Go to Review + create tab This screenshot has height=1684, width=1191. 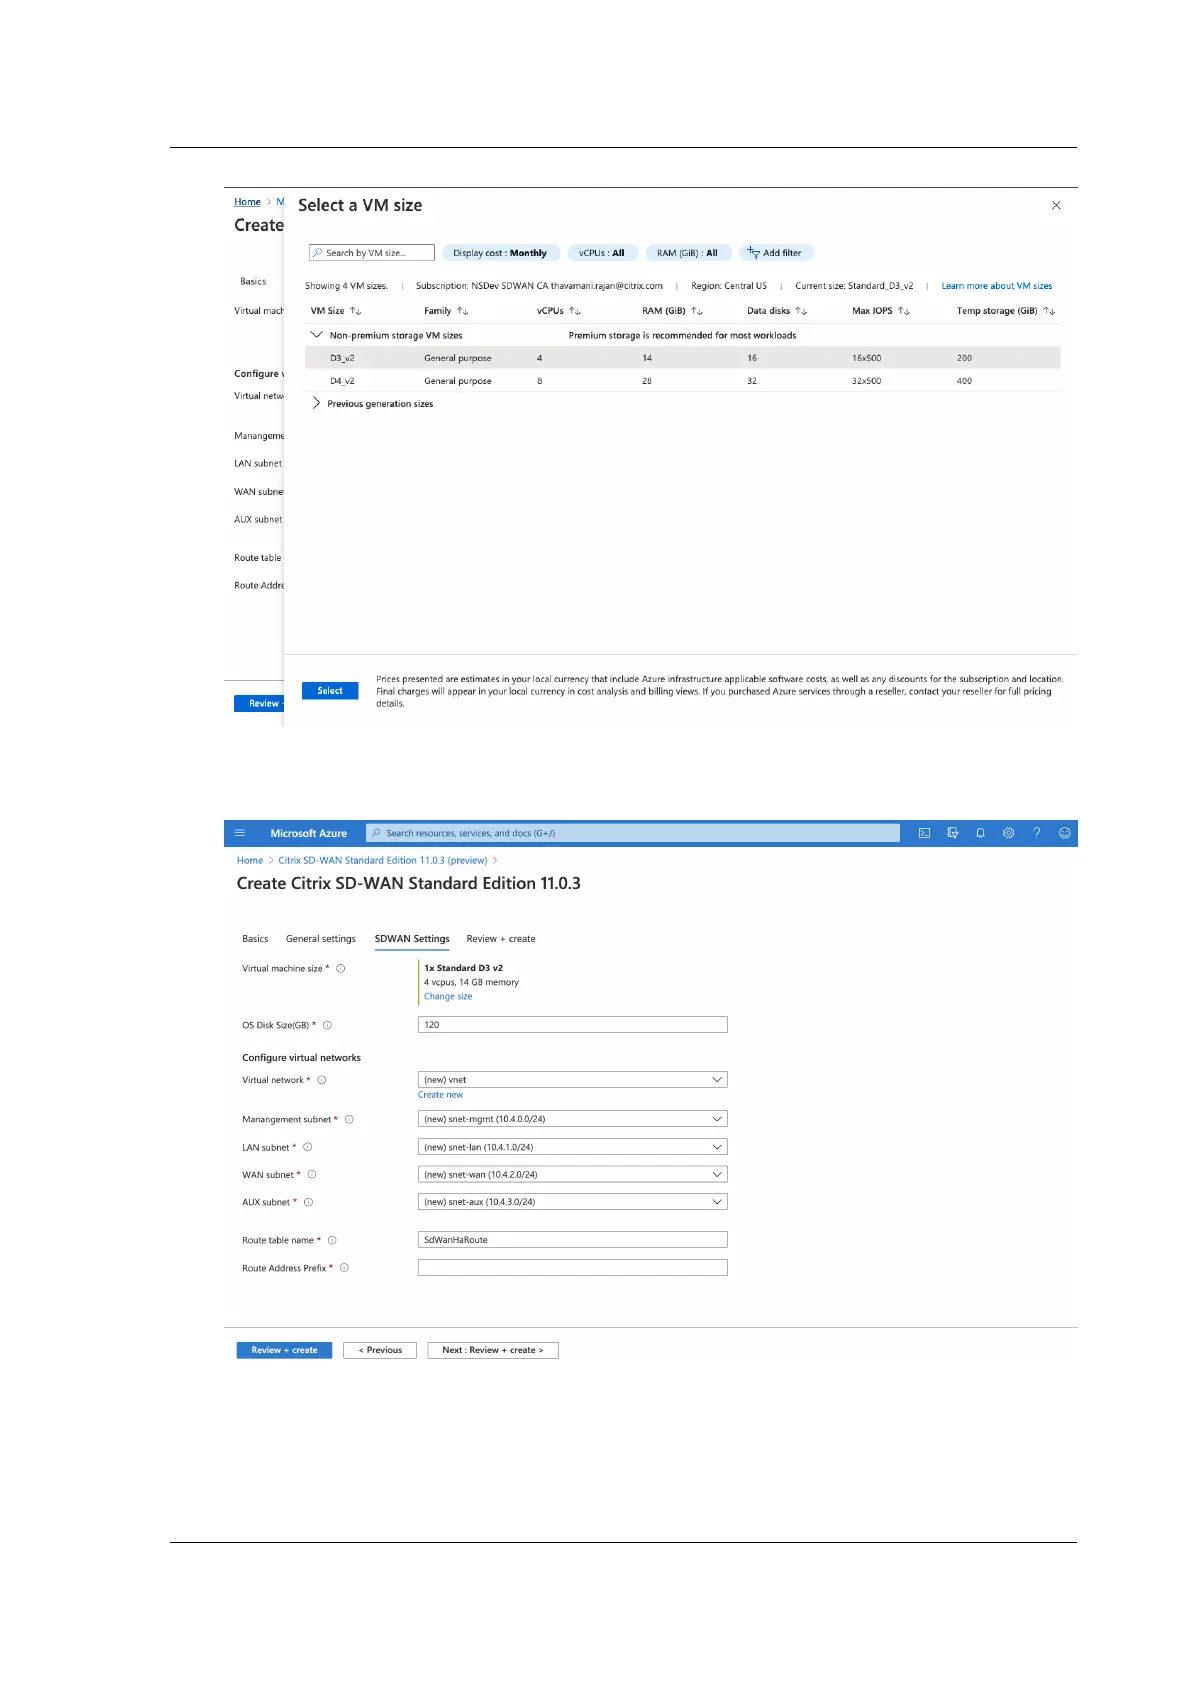[501, 939]
